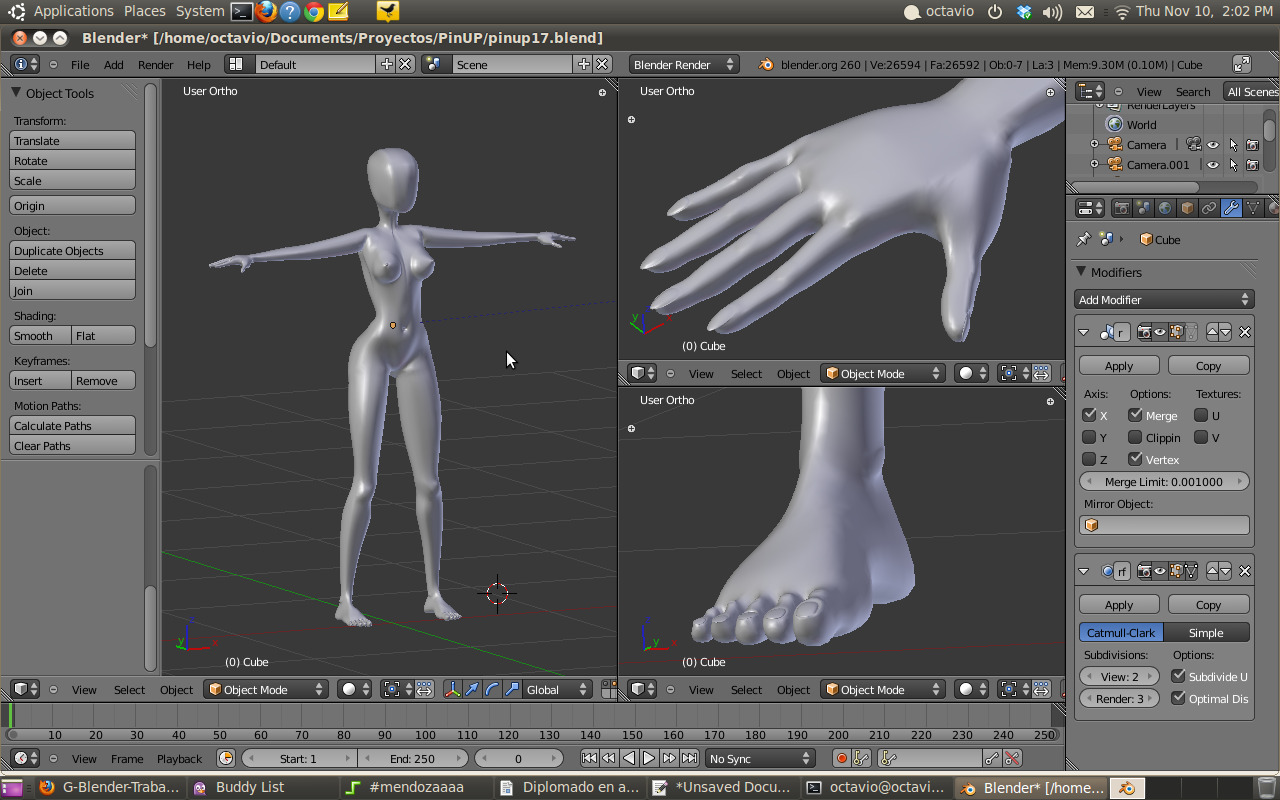
Task: Click play animation forward button
Action: click(x=649, y=758)
